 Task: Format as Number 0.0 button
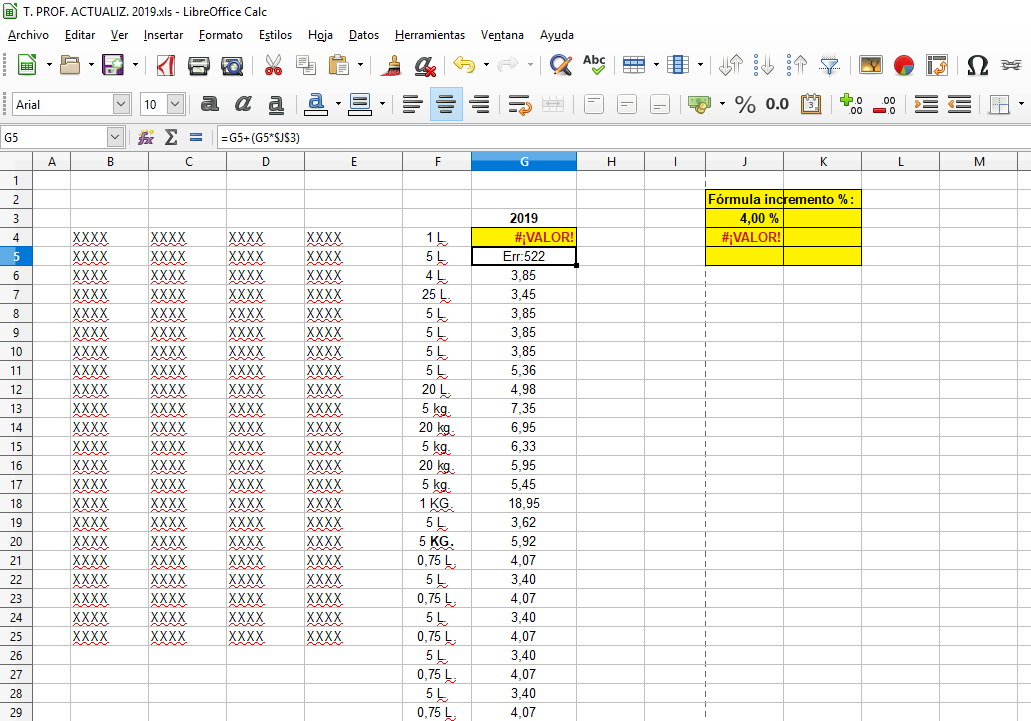pos(777,104)
